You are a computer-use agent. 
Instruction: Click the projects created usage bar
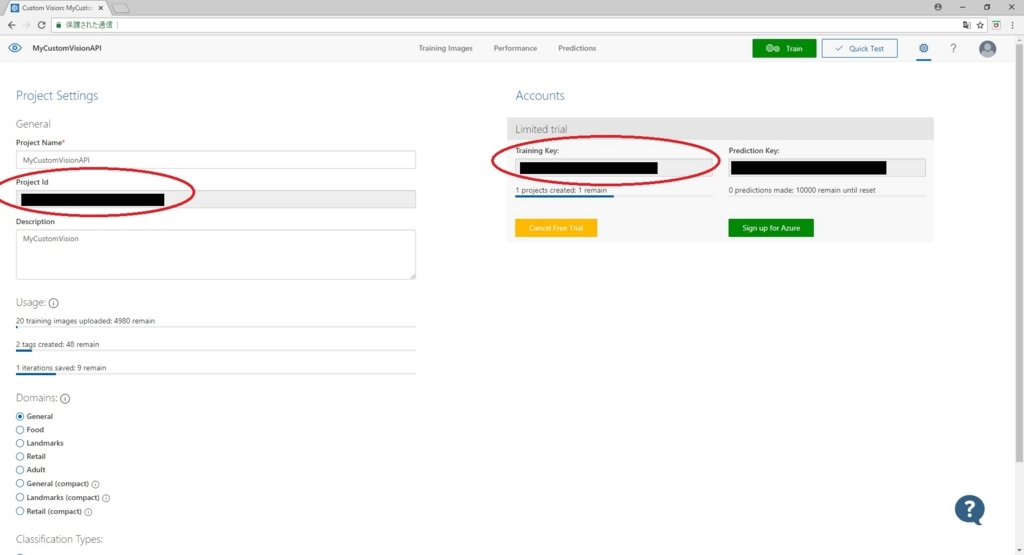click(613, 196)
